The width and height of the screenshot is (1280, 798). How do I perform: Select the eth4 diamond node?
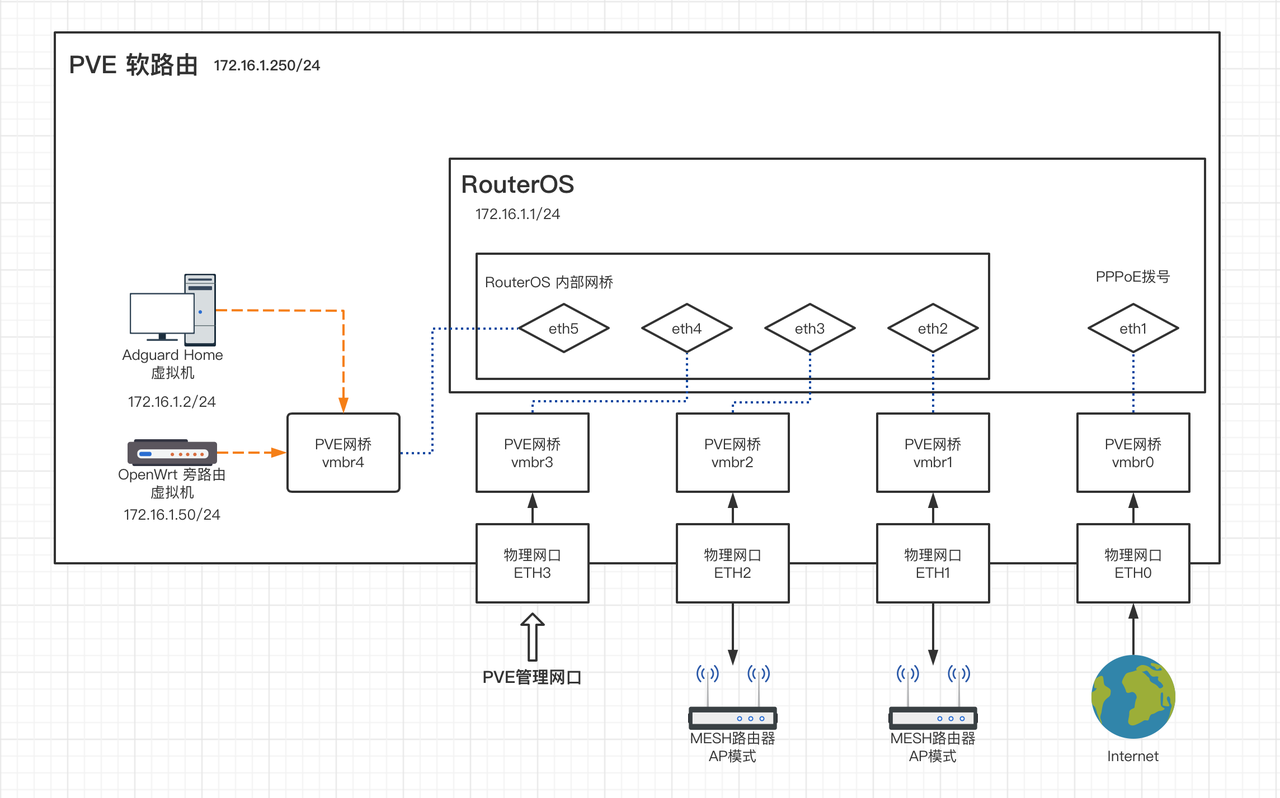point(687,328)
